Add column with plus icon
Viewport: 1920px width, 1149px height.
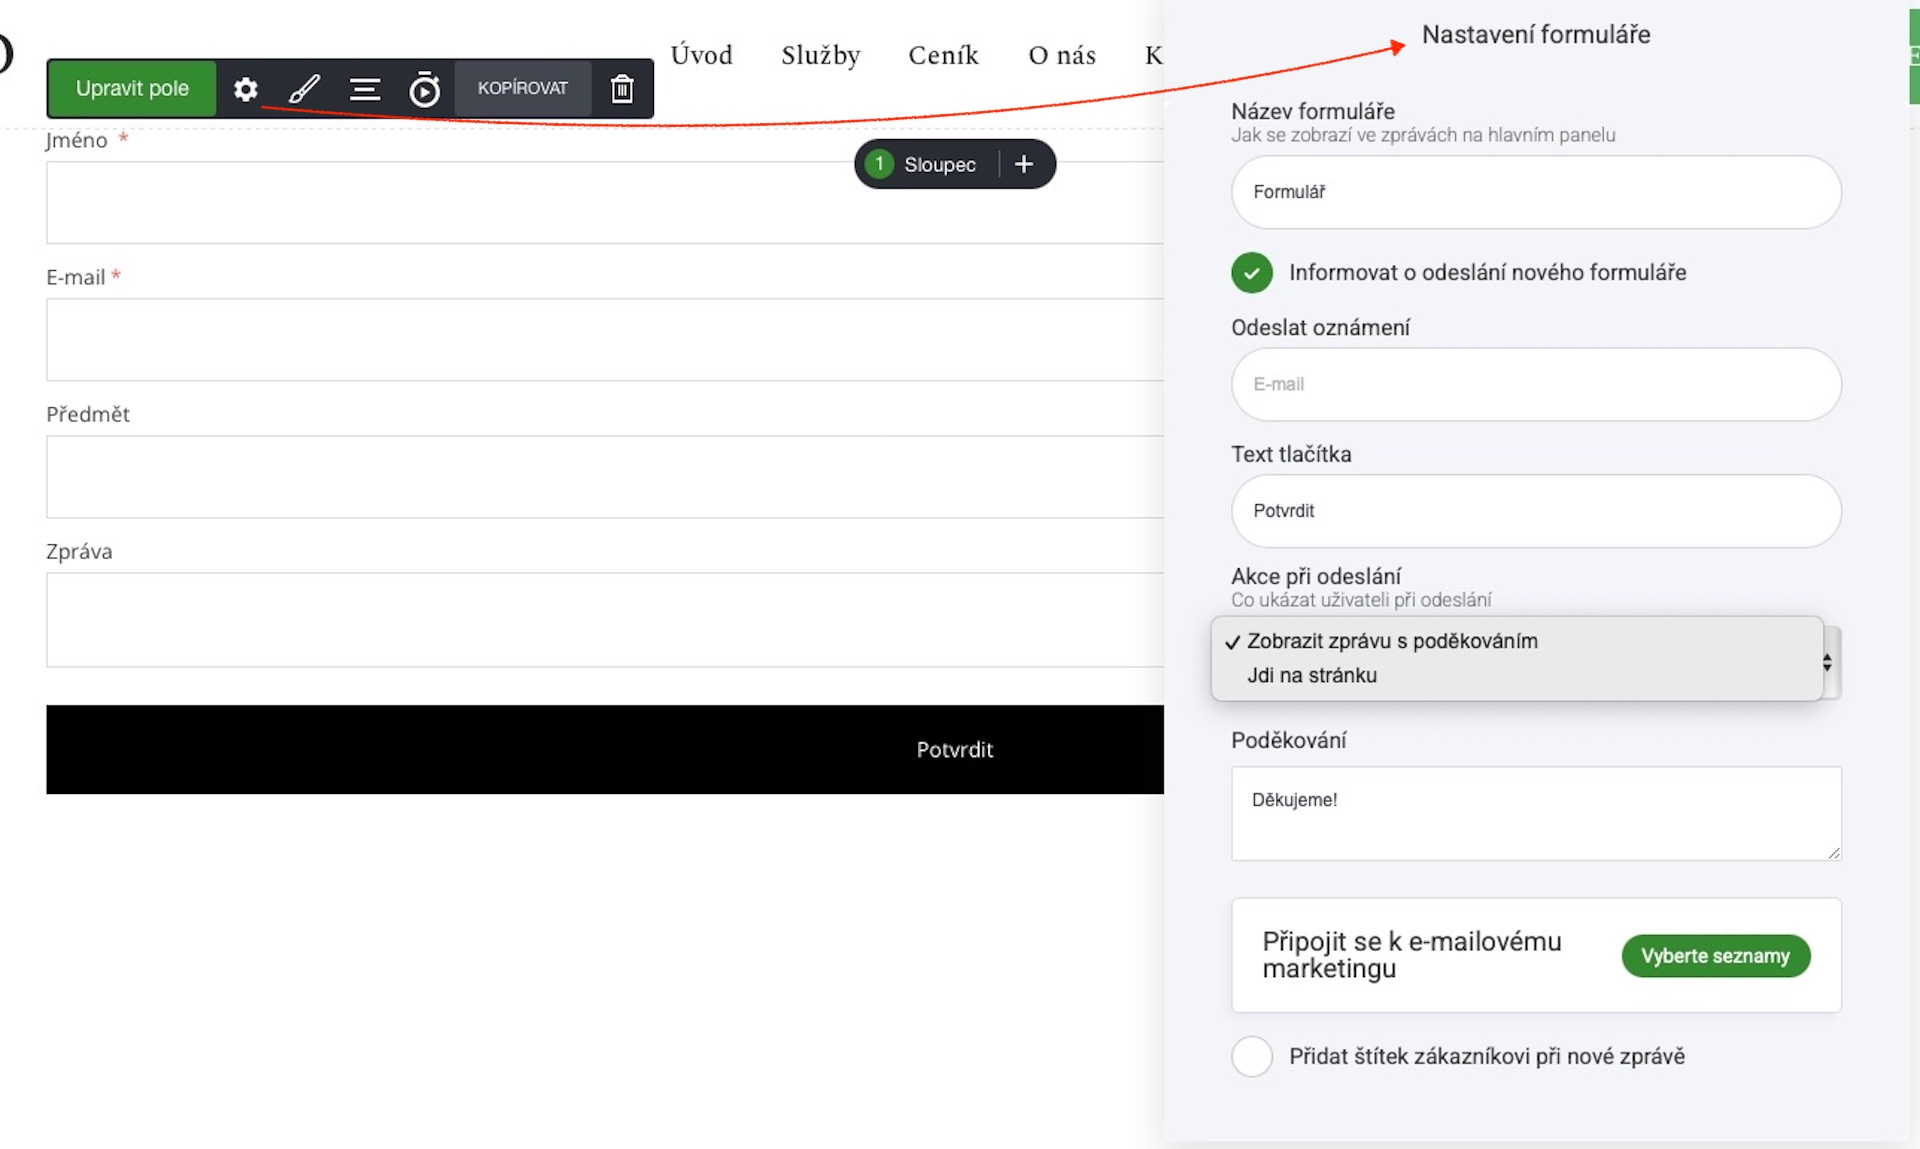pos(1024,164)
